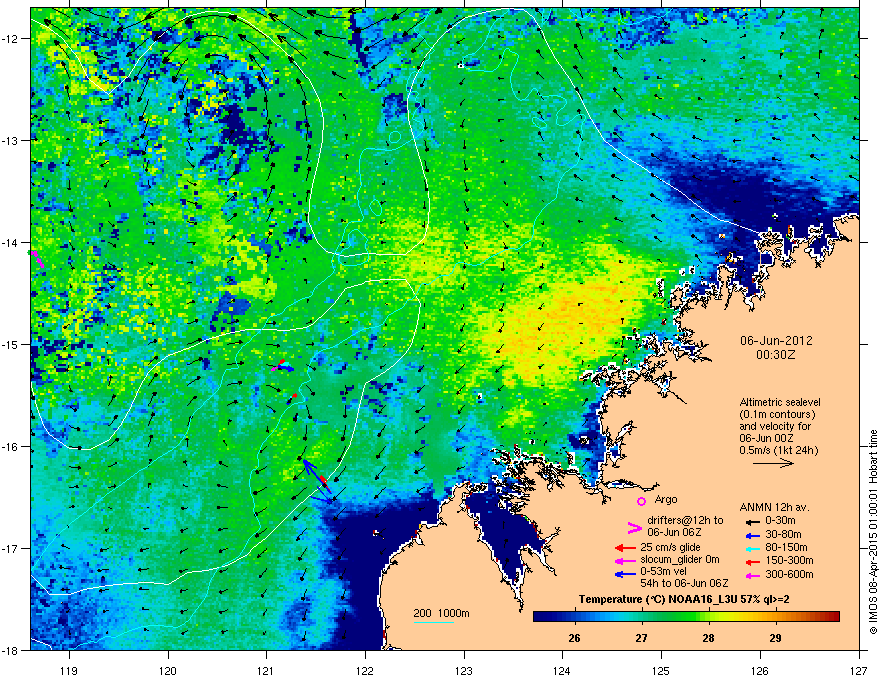Click the -18 latitude axis label
This screenshot has height=680, width=880.
(10, 650)
